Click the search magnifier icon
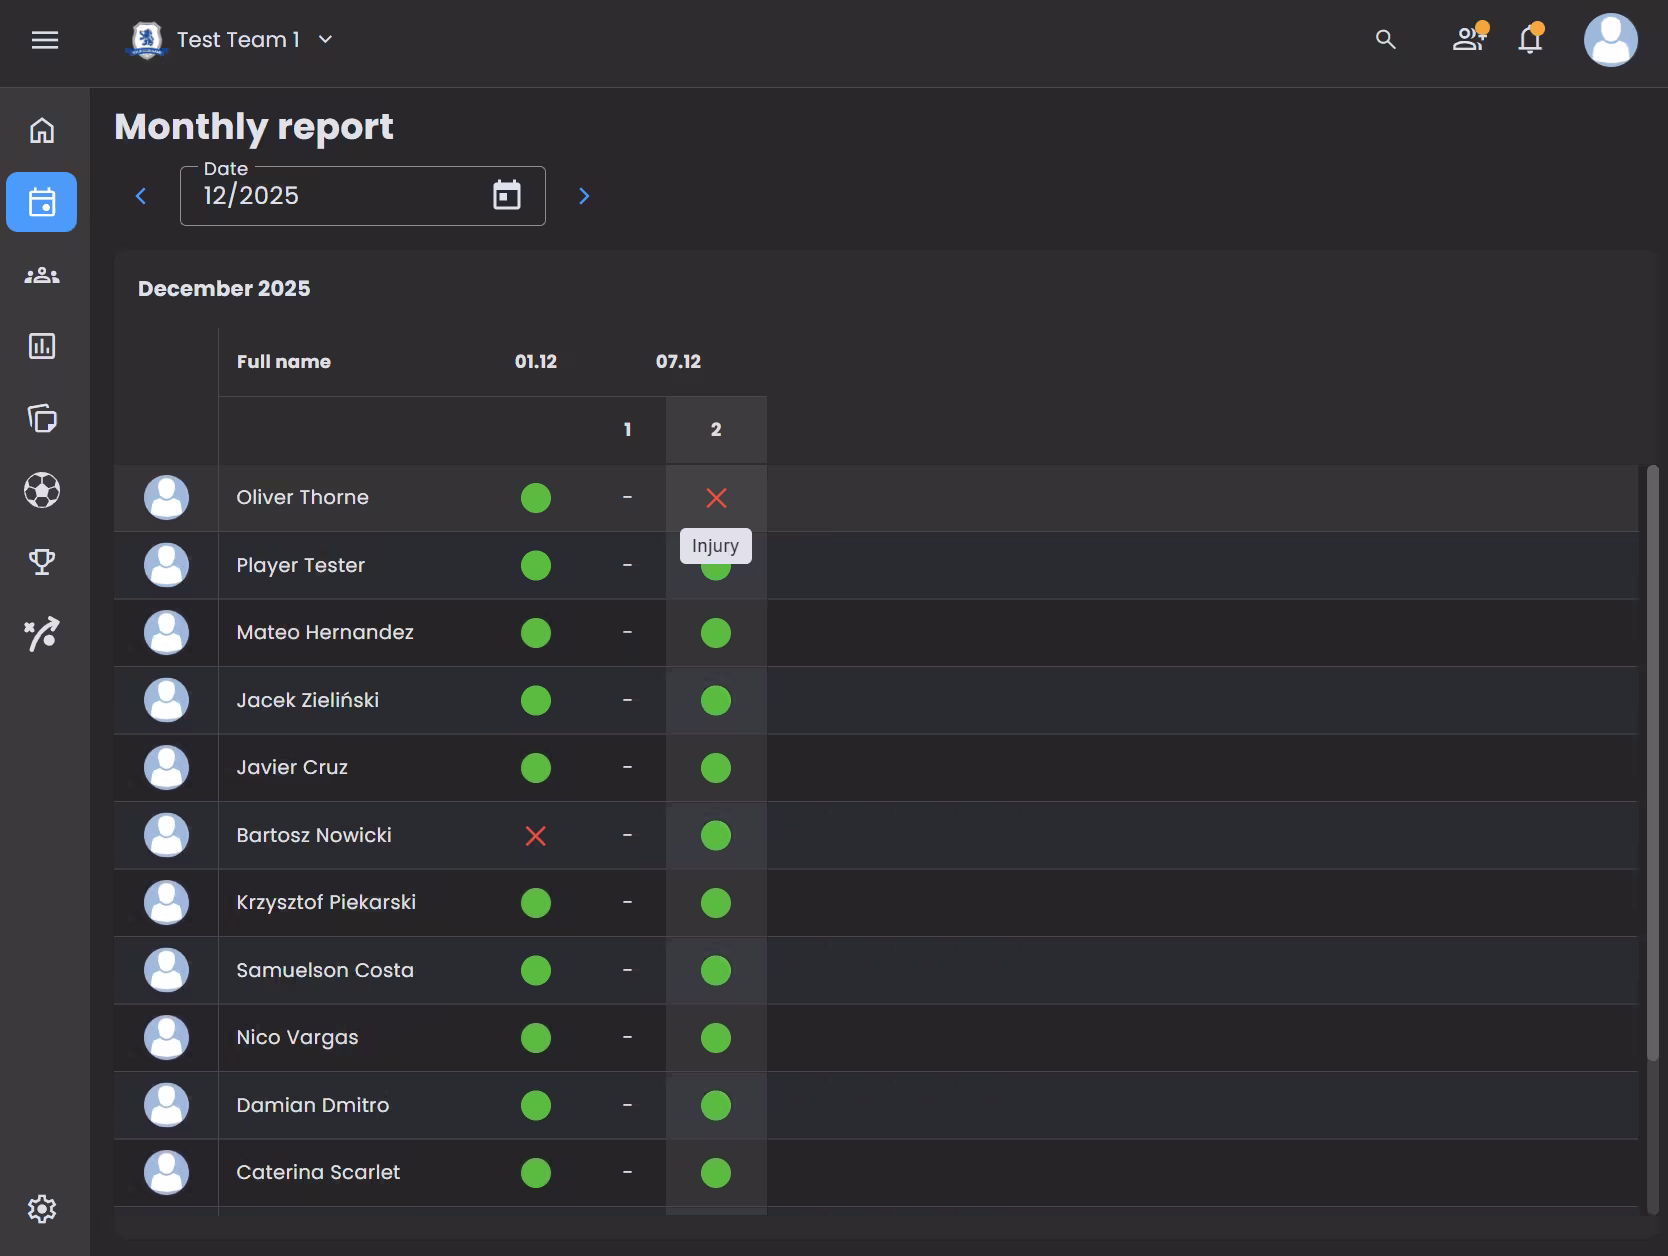 click(x=1385, y=40)
